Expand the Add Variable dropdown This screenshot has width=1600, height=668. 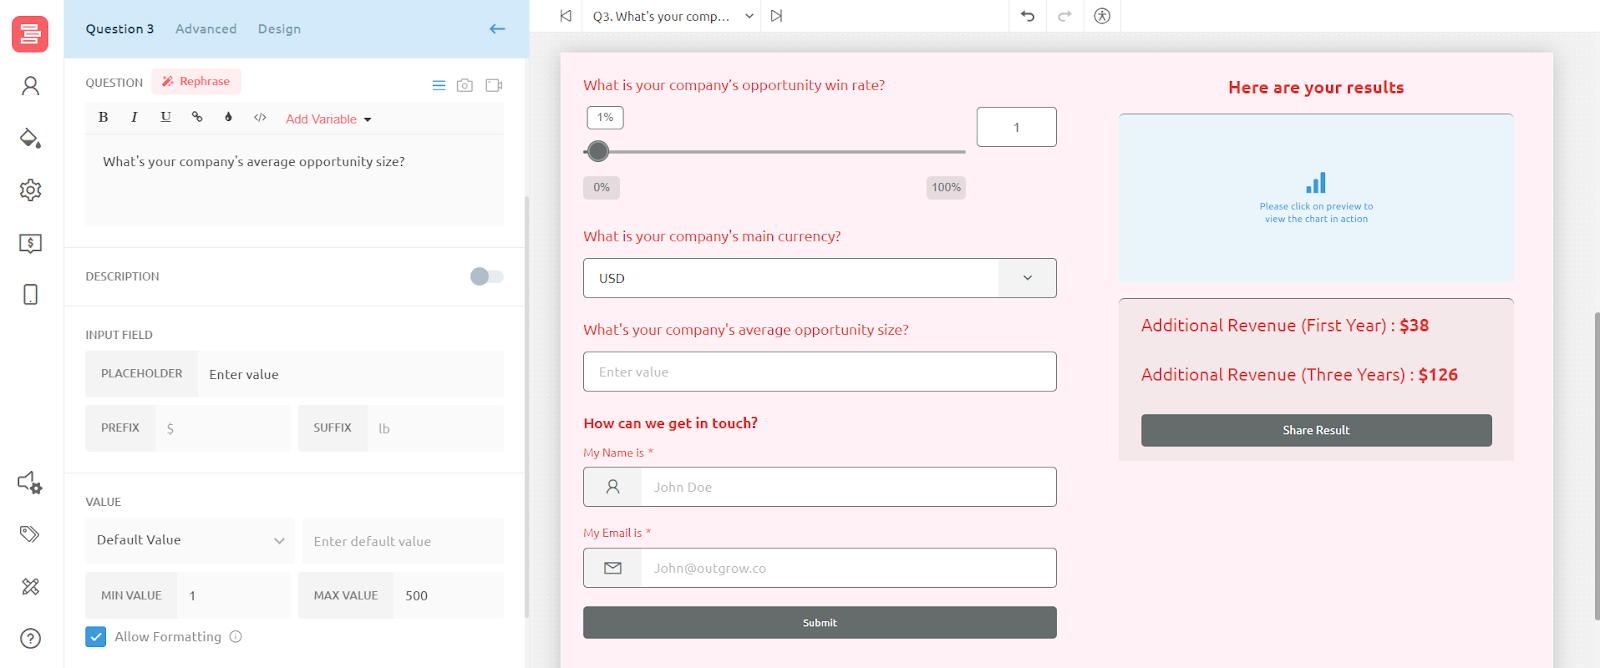(328, 119)
